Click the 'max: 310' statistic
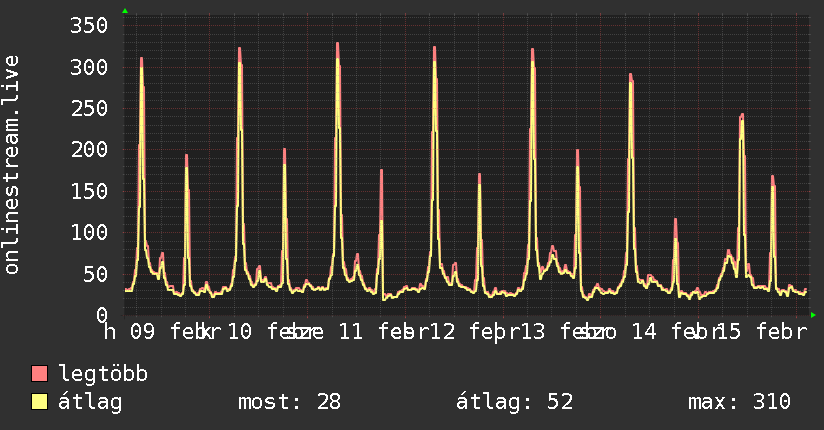This screenshot has height=430, width=824. coord(739,402)
